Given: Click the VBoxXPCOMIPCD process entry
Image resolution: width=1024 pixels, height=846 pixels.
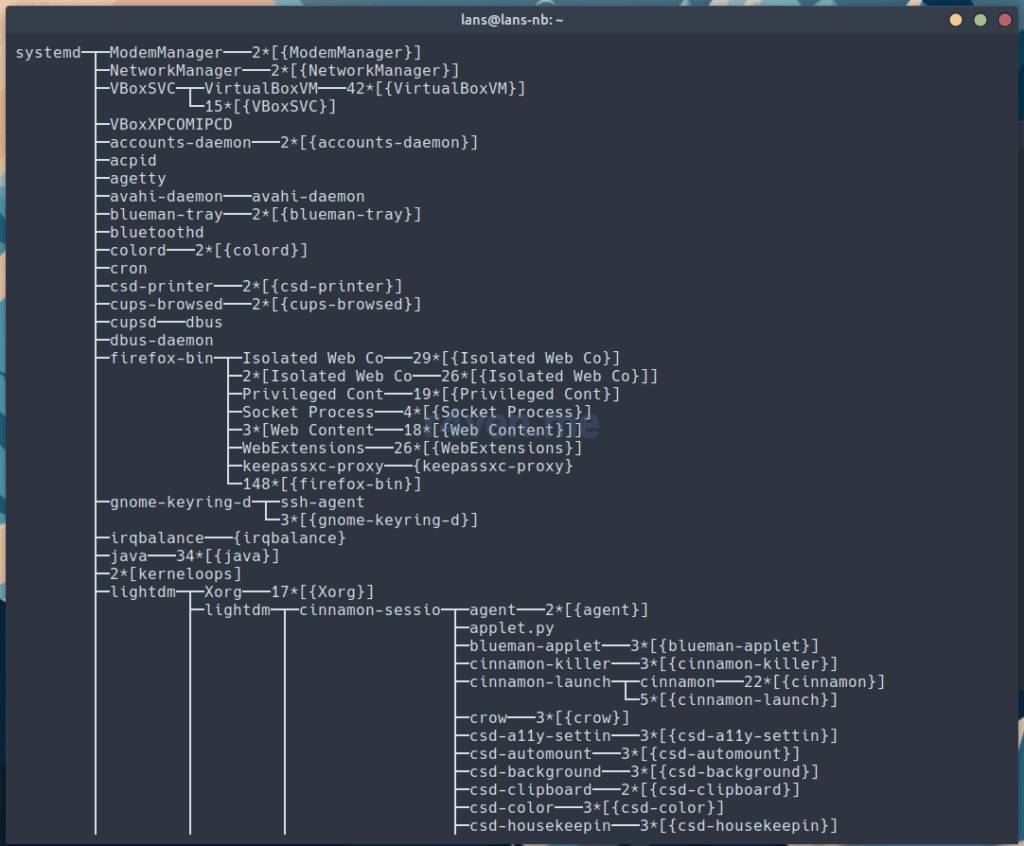Looking at the screenshot, I should (170, 124).
